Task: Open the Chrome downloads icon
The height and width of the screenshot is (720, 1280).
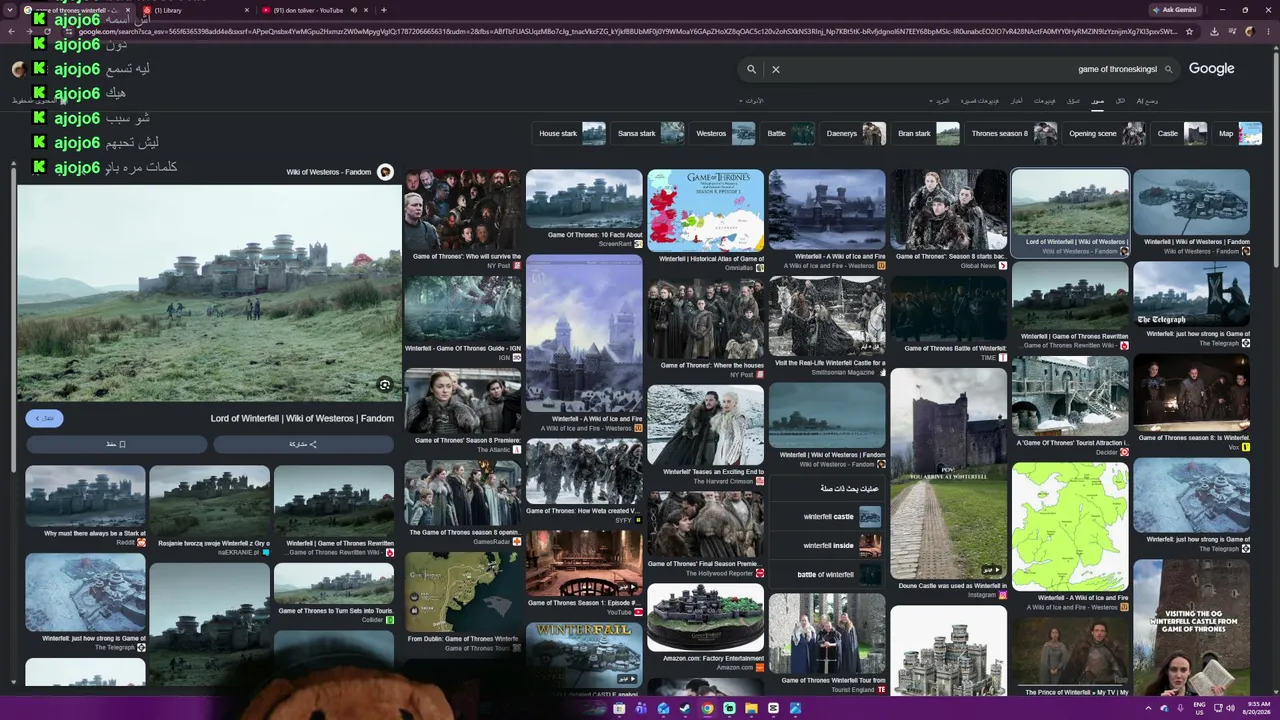Action: (x=1214, y=31)
